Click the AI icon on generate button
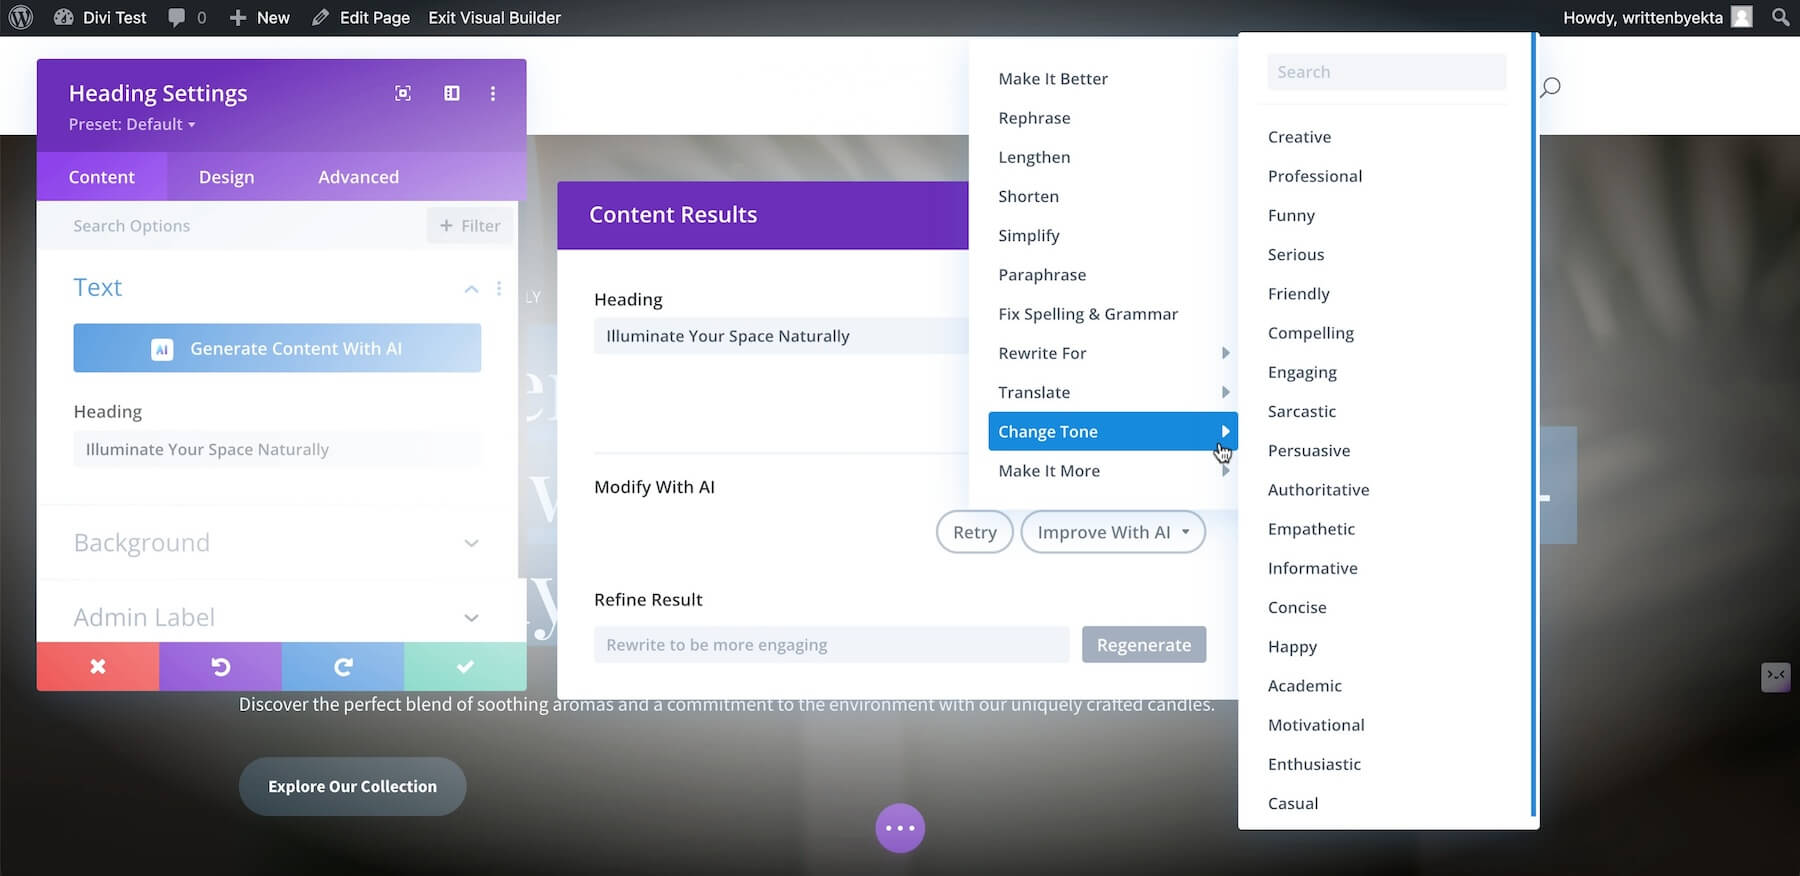Image resolution: width=1800 pixels, height=876 pixels. (162, 349)
